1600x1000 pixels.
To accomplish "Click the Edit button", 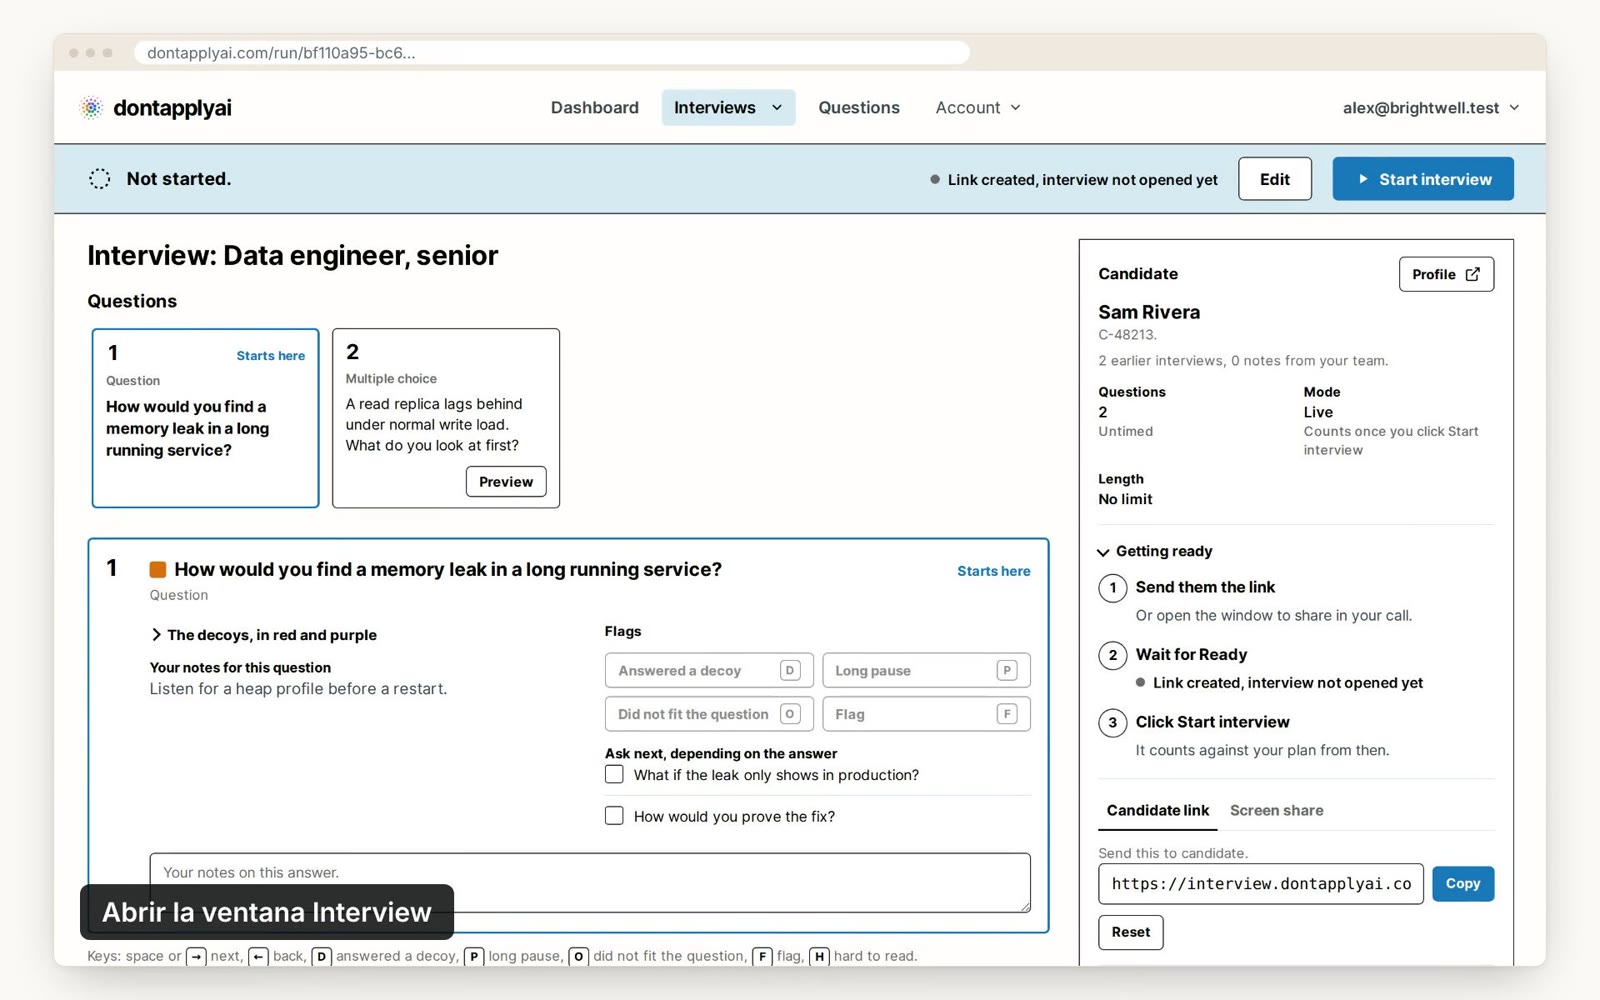I will coord(1275,179).
